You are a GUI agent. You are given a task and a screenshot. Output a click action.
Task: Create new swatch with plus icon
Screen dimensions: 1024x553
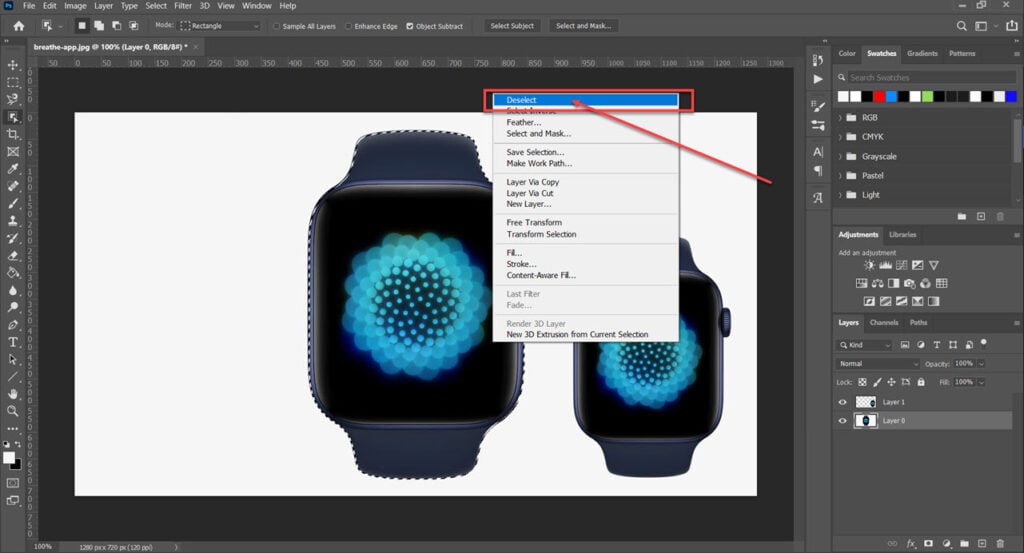[x=981, y=216]
